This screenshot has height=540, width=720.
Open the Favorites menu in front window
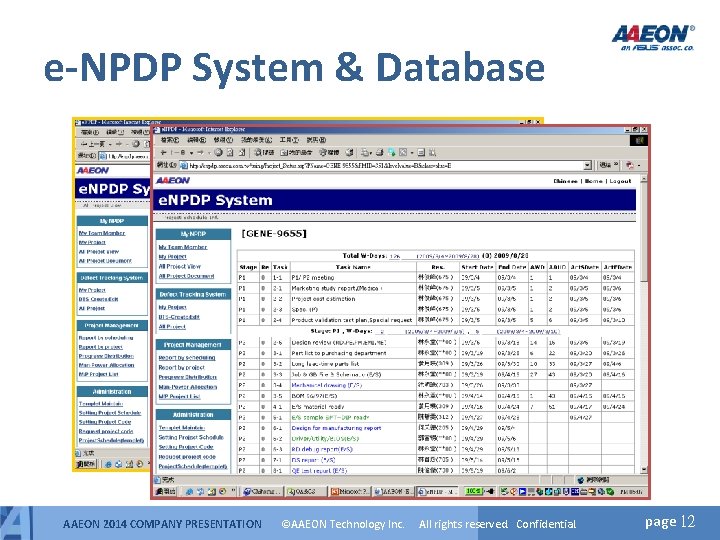pyautogui.click(x=257, y=140)
